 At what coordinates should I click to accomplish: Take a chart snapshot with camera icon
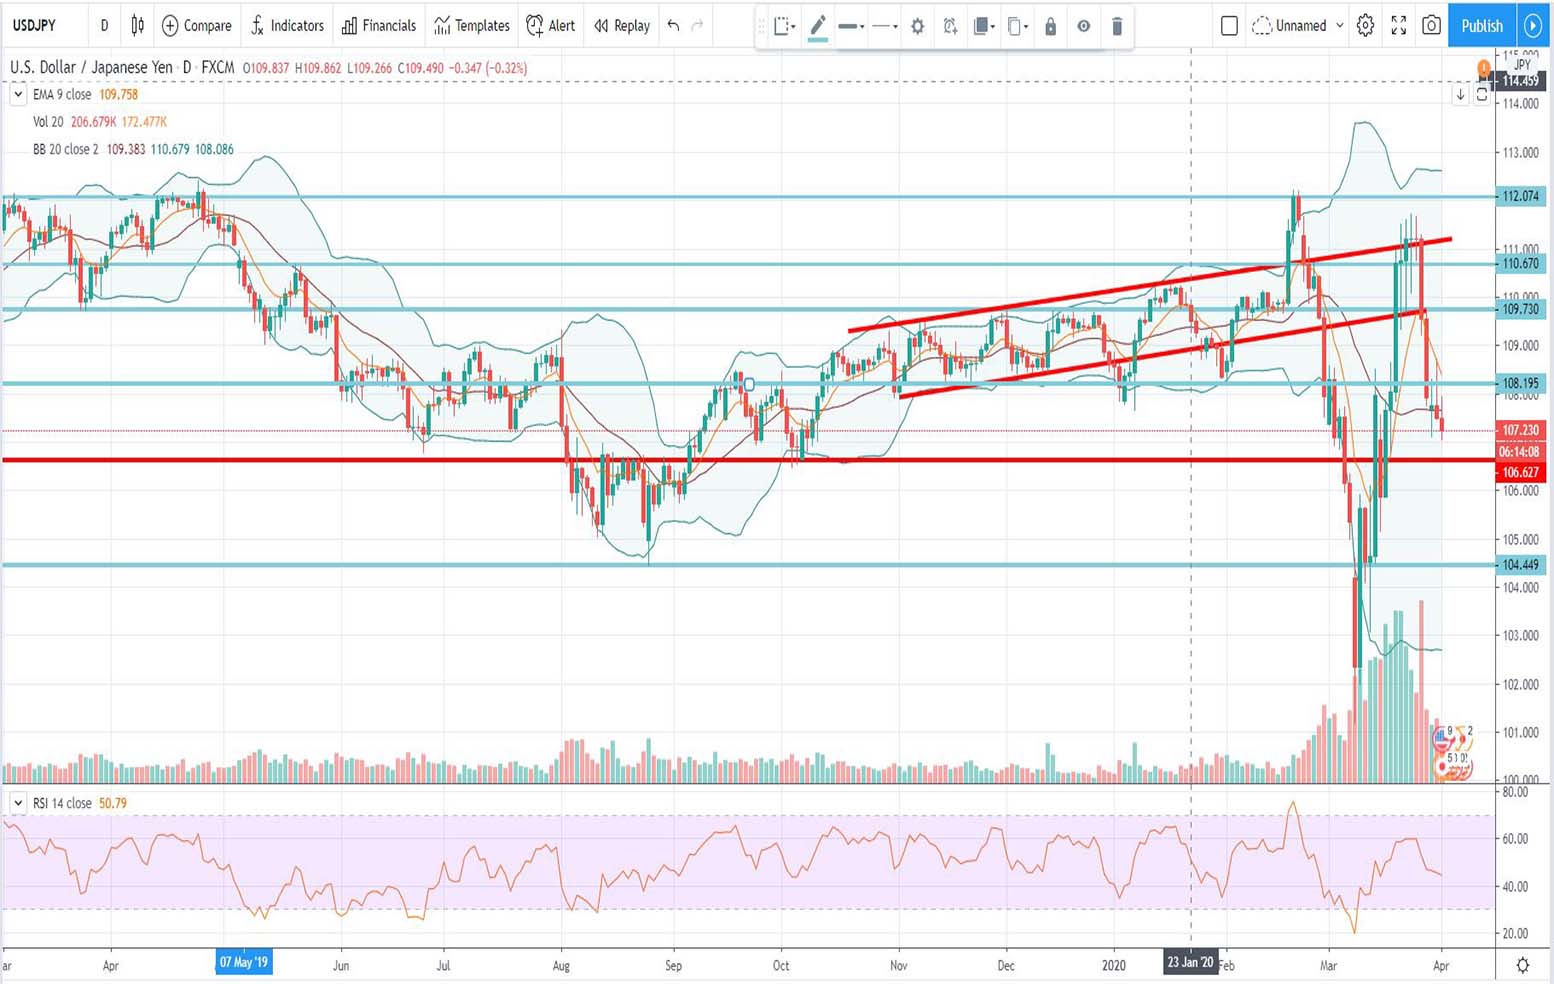click(1431, 26)
